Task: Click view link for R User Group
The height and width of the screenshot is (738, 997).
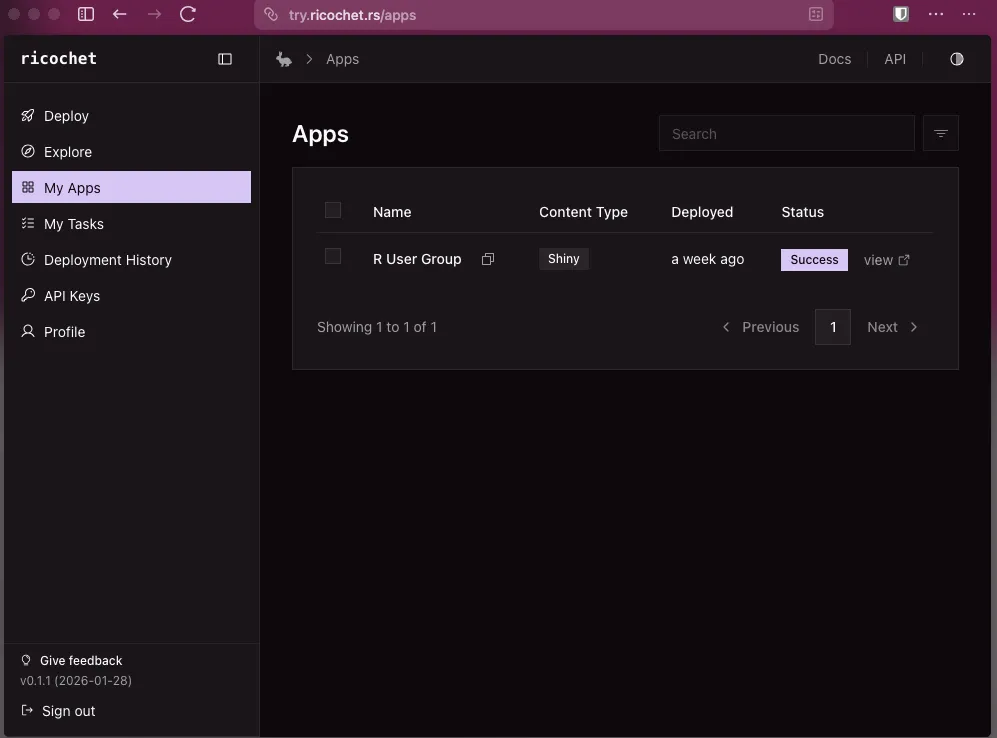Action: click(x=886, y=260)
